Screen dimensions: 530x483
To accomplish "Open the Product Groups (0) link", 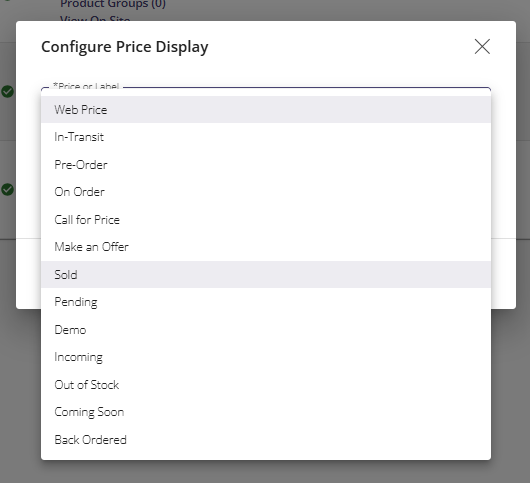I will (113, 4).
